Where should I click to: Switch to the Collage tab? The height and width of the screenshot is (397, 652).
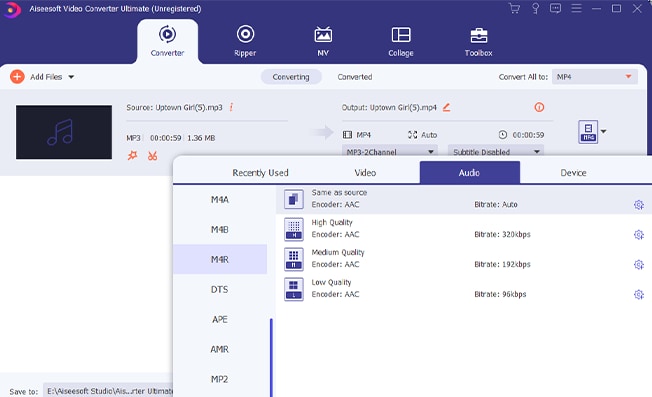coord(401,41)
